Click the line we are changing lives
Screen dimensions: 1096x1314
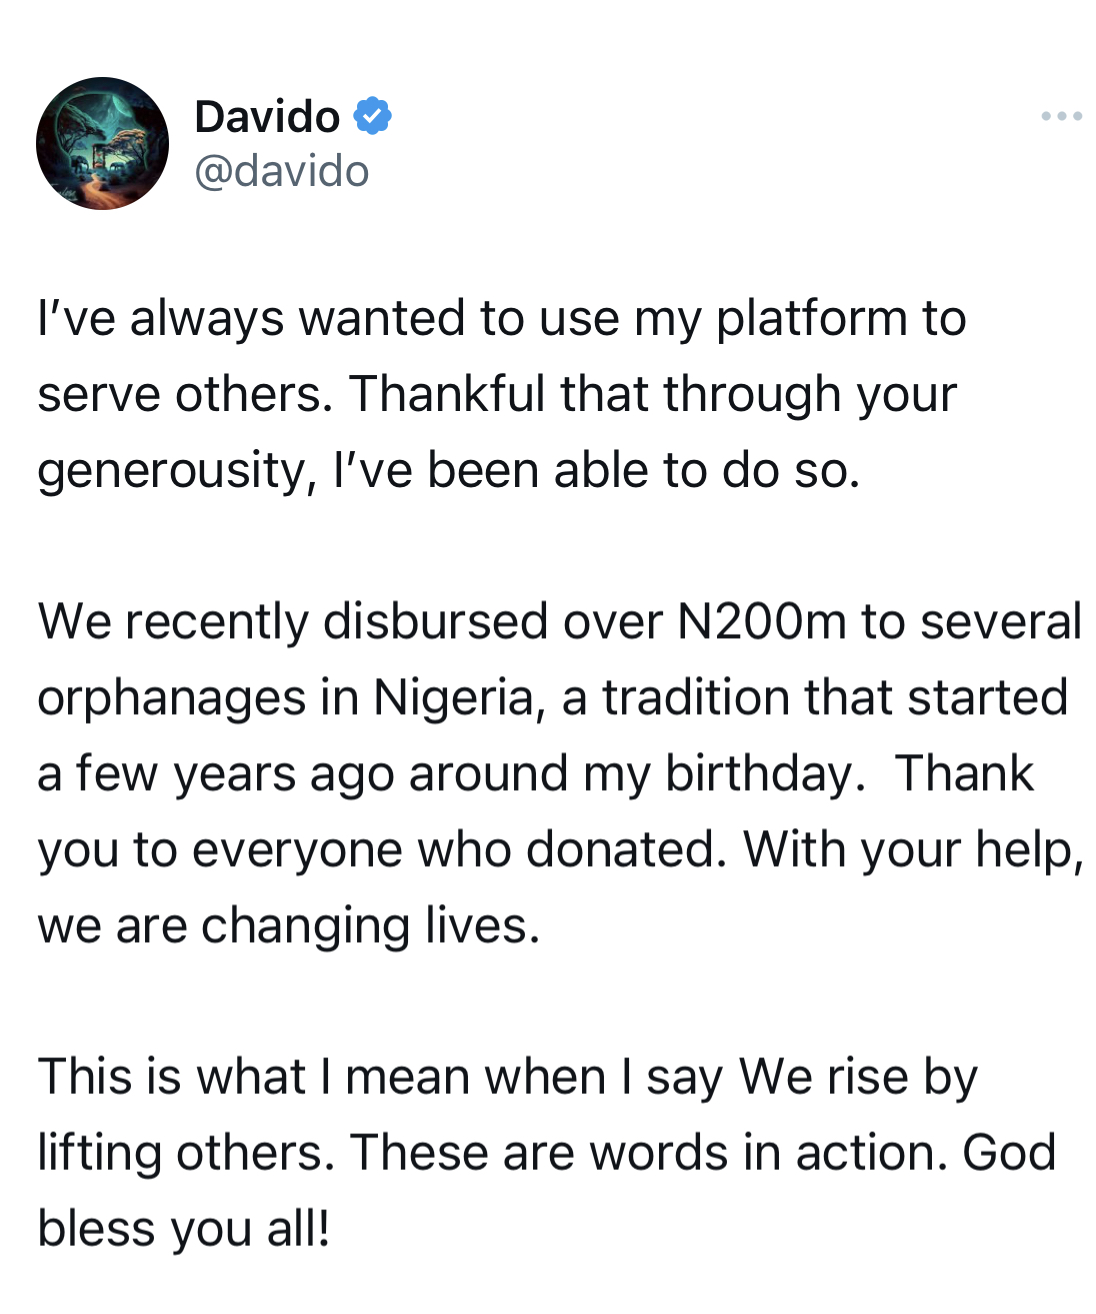point(289,927)
